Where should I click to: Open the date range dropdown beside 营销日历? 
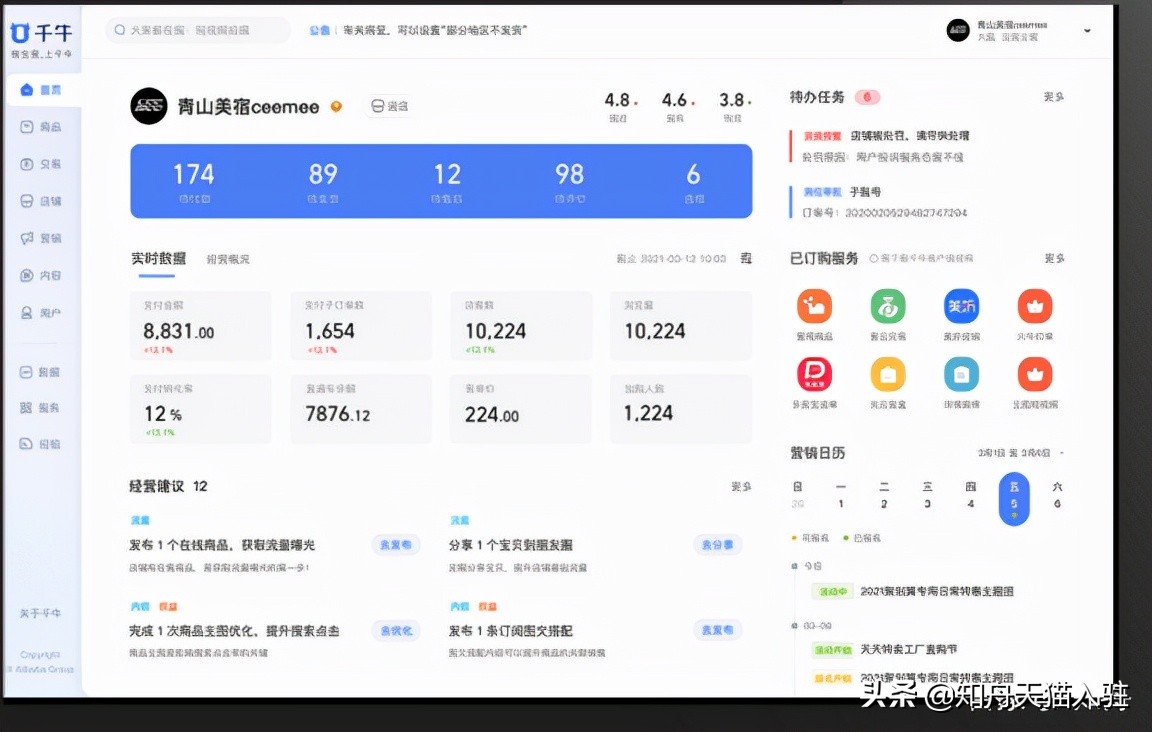pos(1020,453)
